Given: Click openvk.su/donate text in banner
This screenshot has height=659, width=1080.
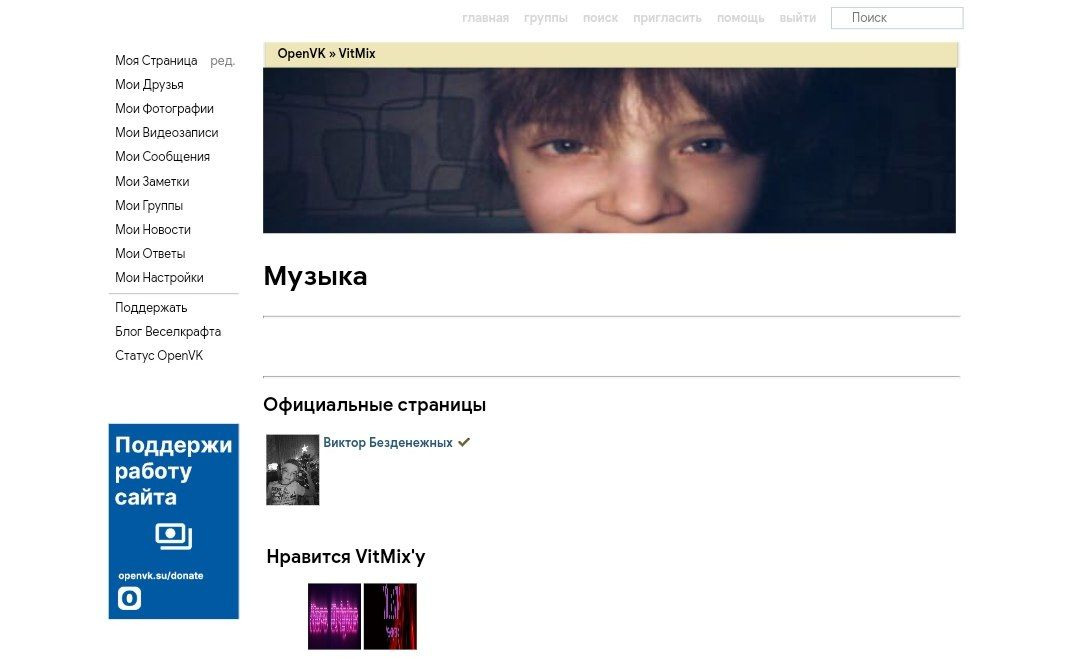Looking at the screenshot, I should pyautogui.click(x=160, y=576).
